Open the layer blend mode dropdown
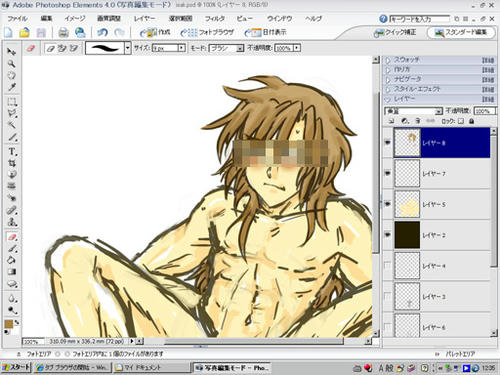The width and height of the screenshot is (500, 375). 413,111
